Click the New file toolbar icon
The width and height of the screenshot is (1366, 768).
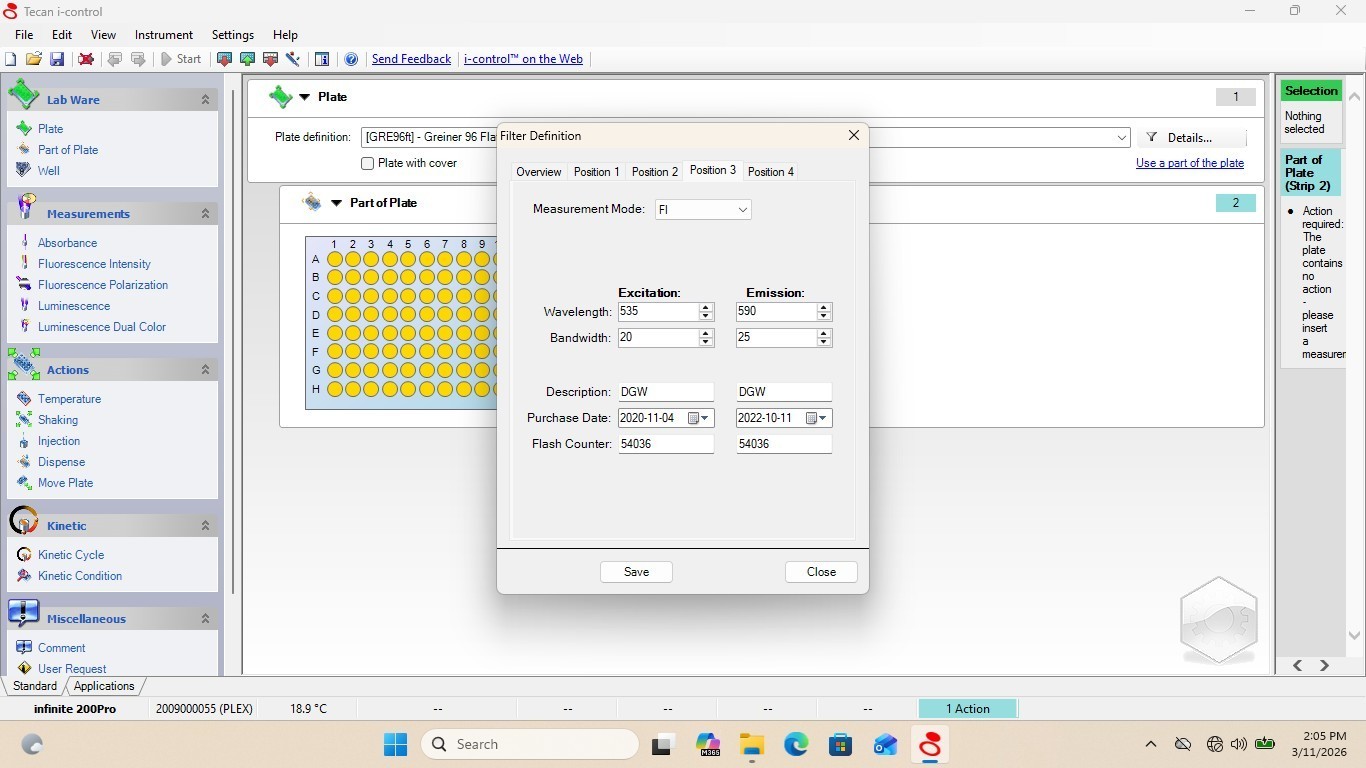point(11,59)
